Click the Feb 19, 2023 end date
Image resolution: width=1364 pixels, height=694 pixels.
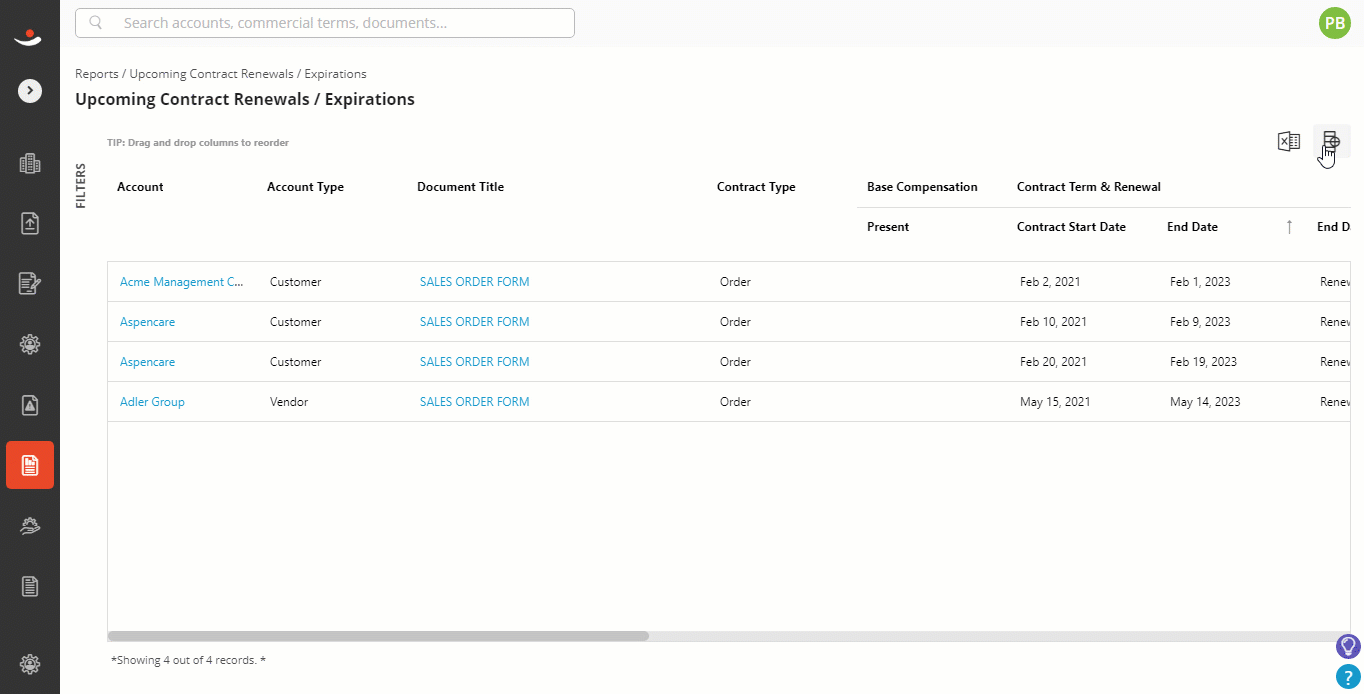point(1203,362)
